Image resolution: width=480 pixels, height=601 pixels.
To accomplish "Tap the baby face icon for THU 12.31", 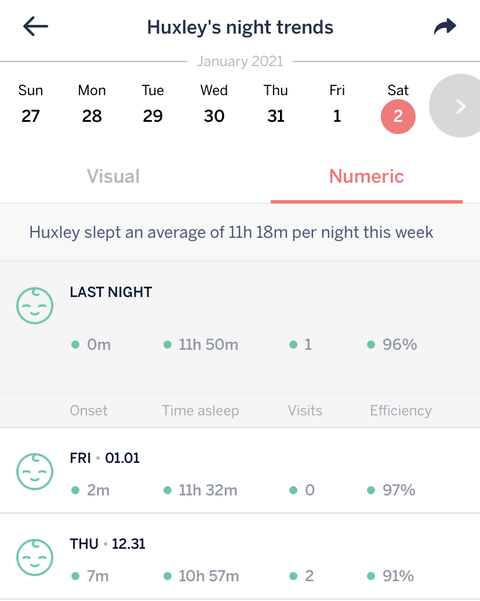I will tap(35, 557).
